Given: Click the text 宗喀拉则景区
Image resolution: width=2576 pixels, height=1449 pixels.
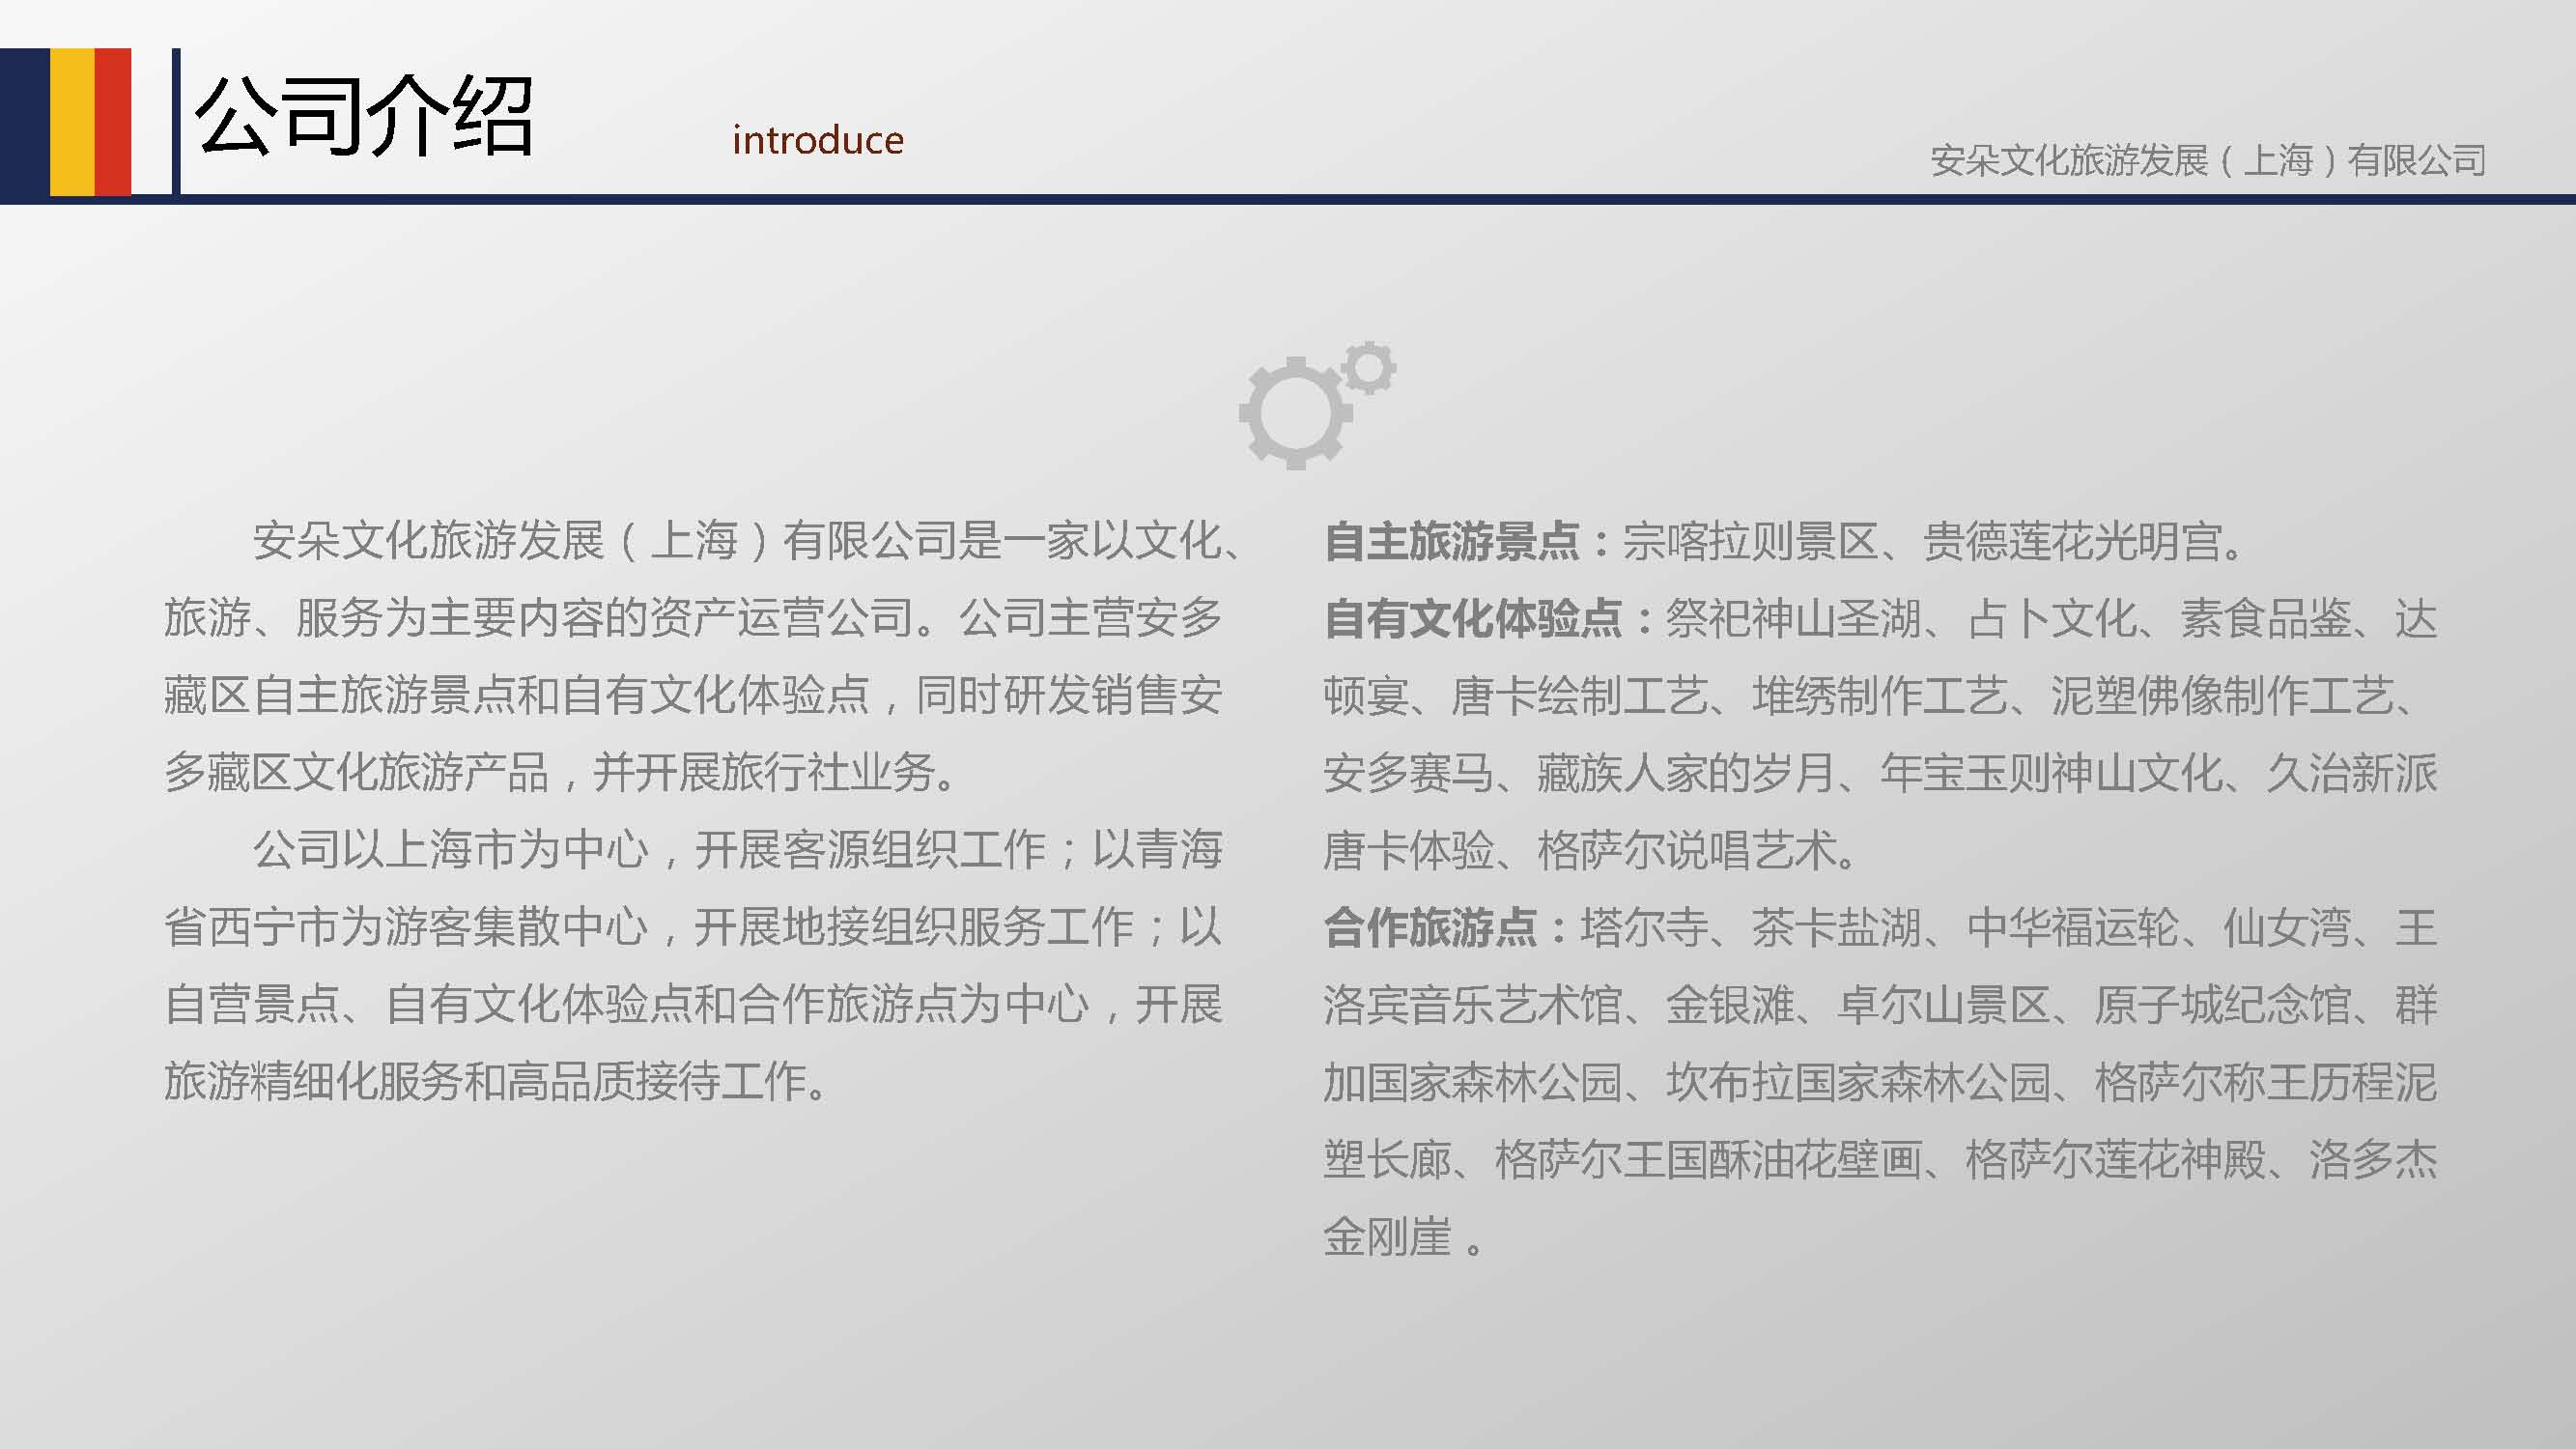Looking at the screenshot, I should (x=1750, y=542).
